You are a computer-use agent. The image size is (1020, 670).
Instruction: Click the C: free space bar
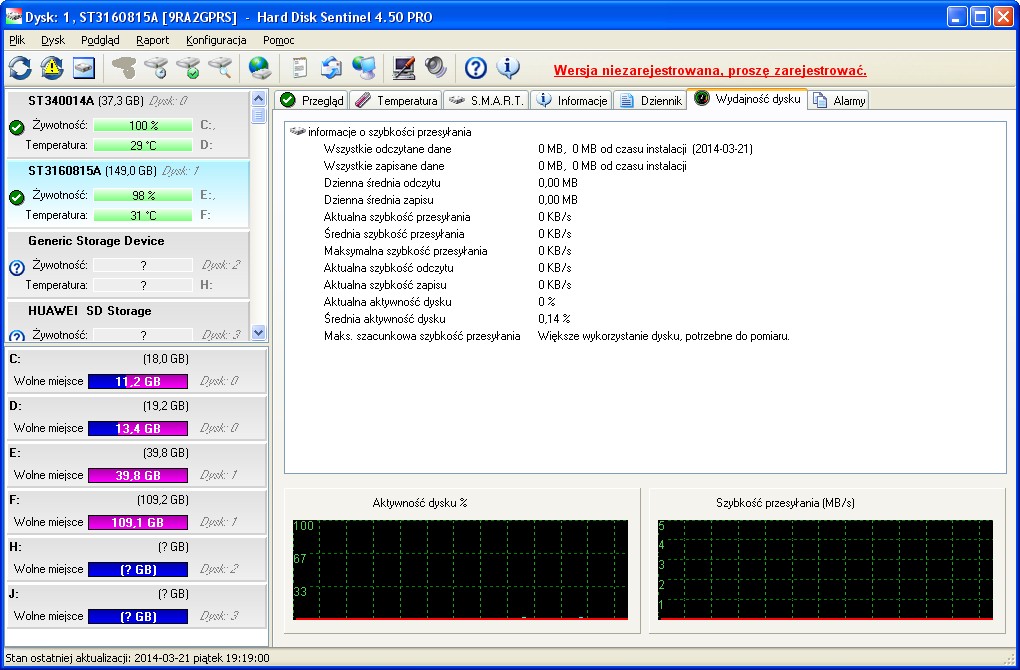click(x=138, y=381)
